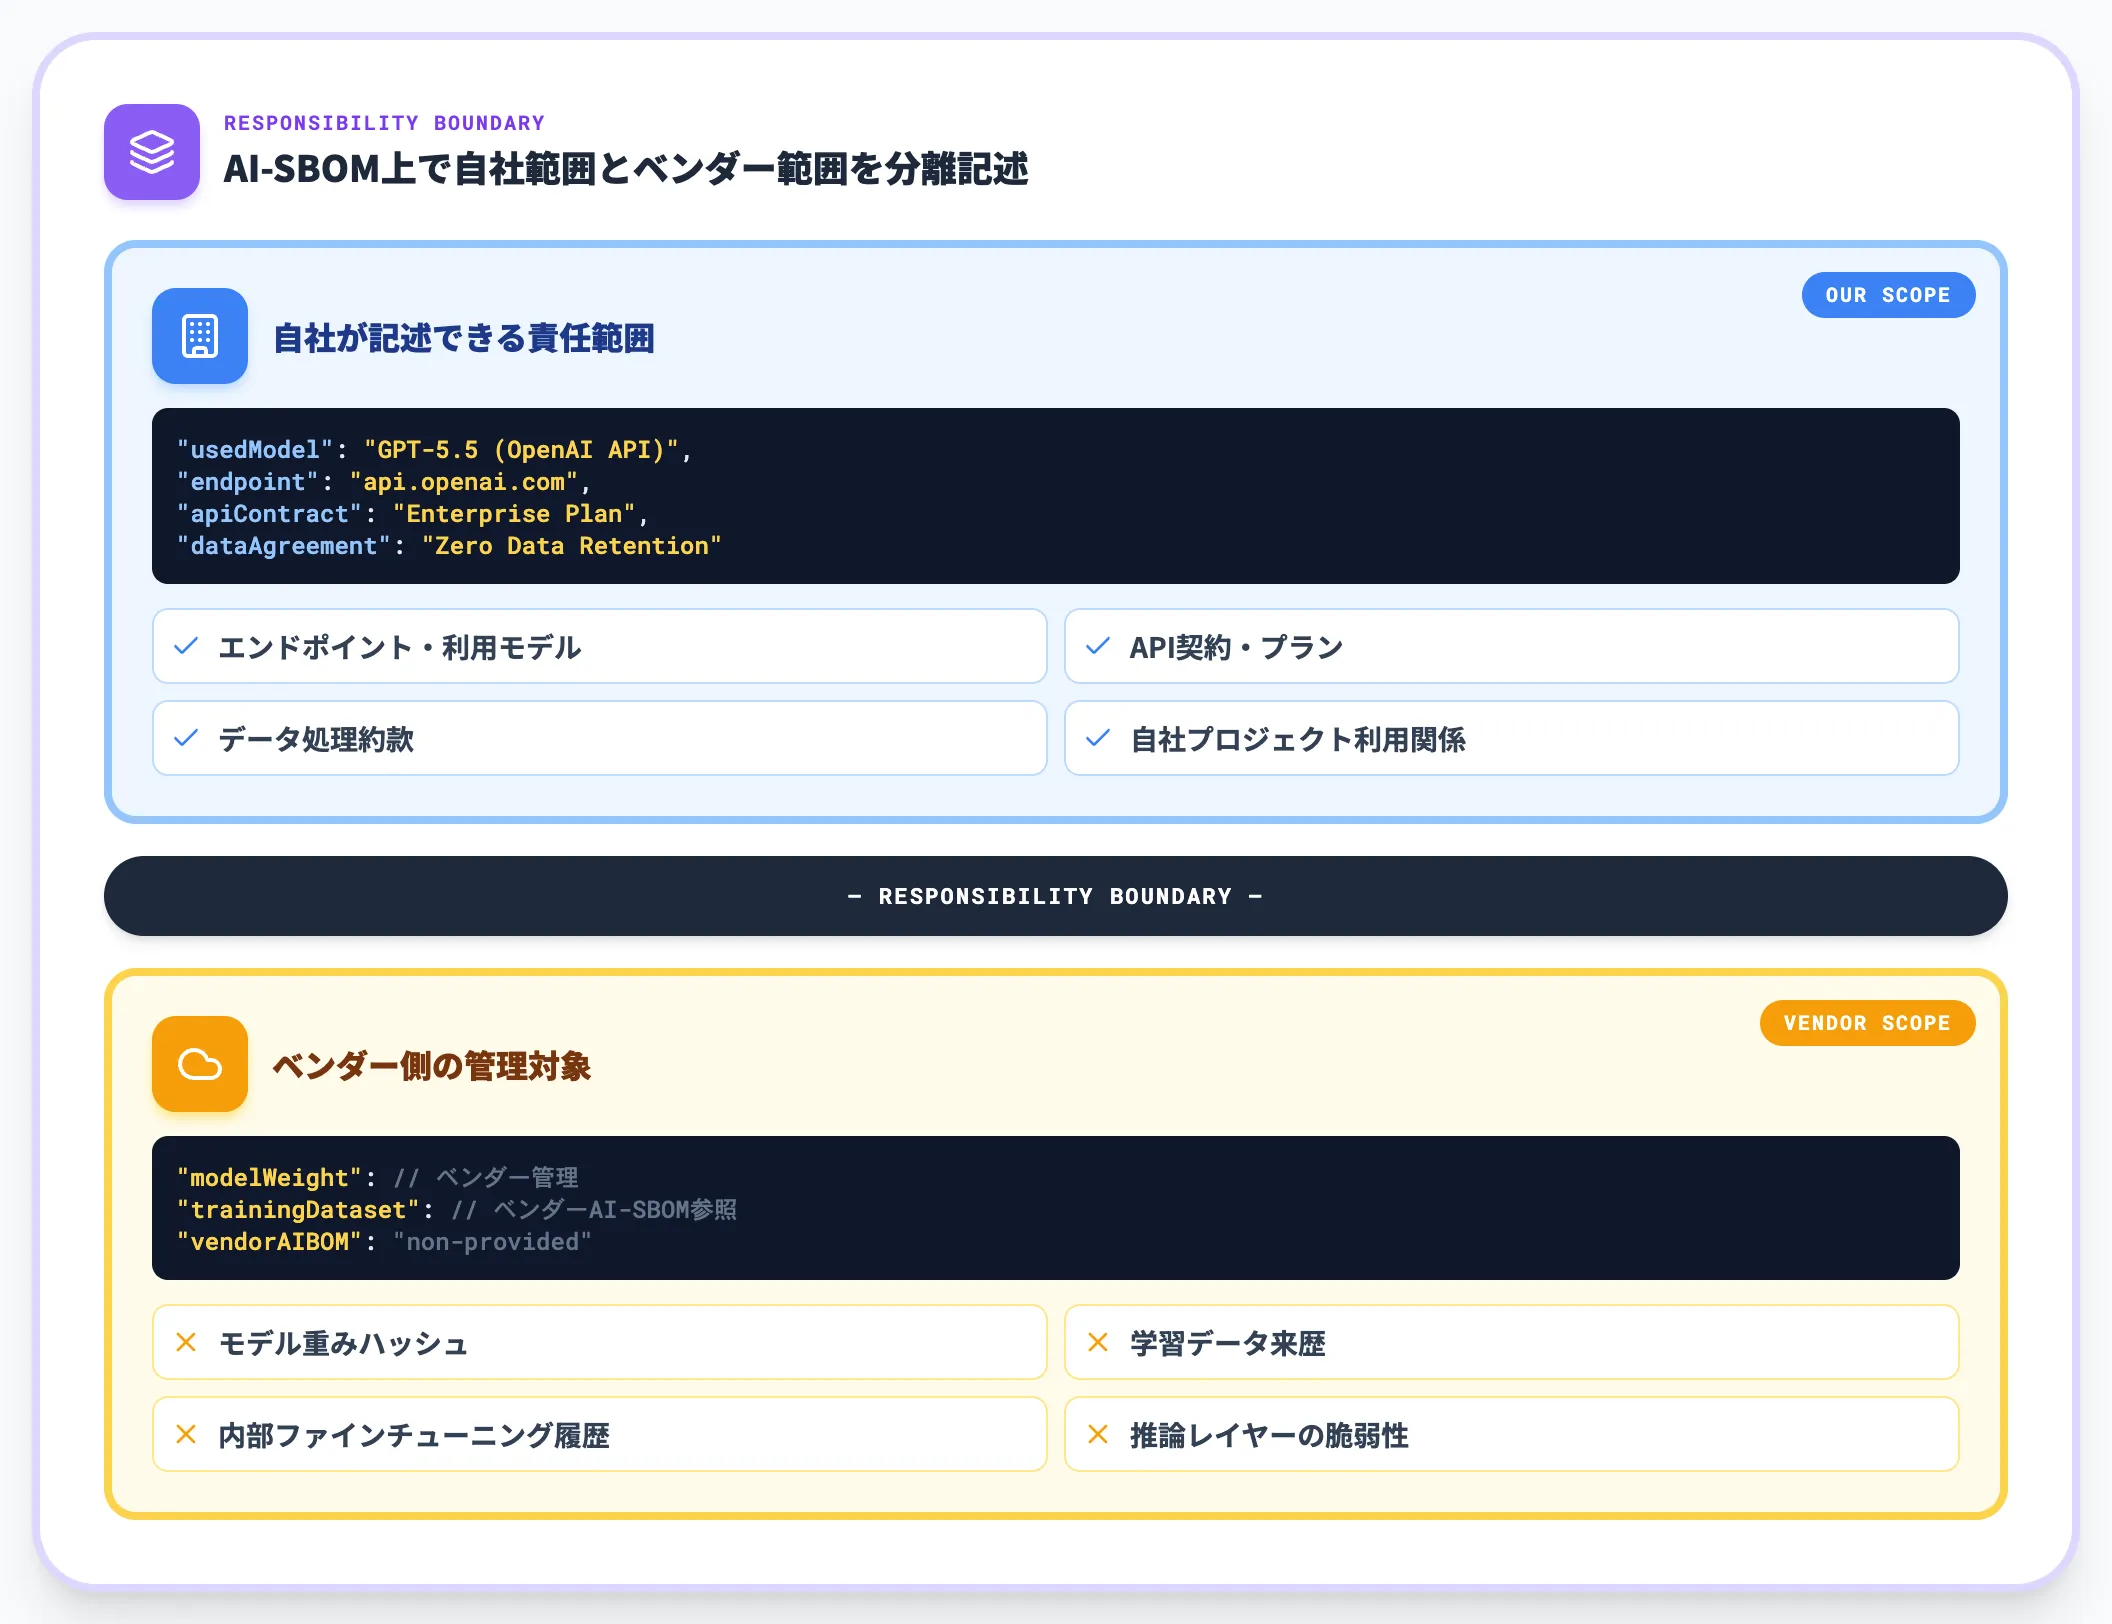This screenshot has width=2112, height=1624.
Task: Click the orange cloud icon
Action: point(200,1064)
